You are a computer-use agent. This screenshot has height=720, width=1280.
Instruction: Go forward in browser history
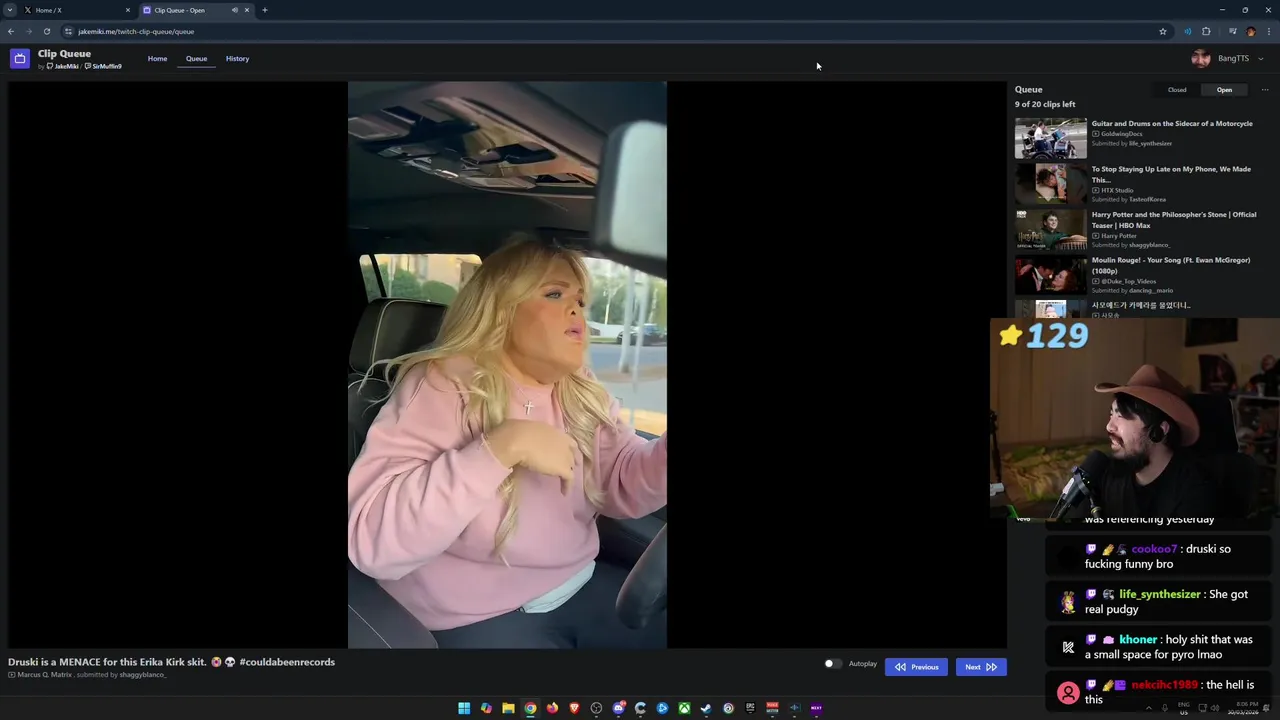[29, 31]
